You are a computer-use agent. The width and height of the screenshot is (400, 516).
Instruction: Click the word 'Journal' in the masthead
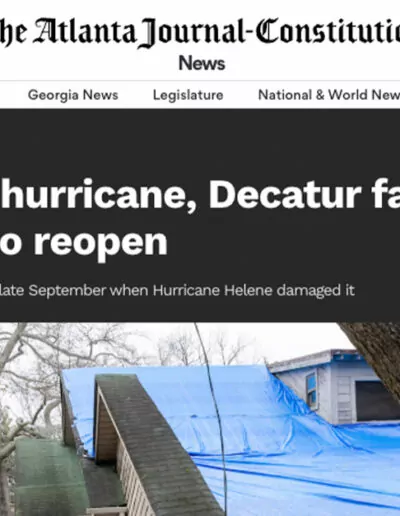tap(192, 32)
